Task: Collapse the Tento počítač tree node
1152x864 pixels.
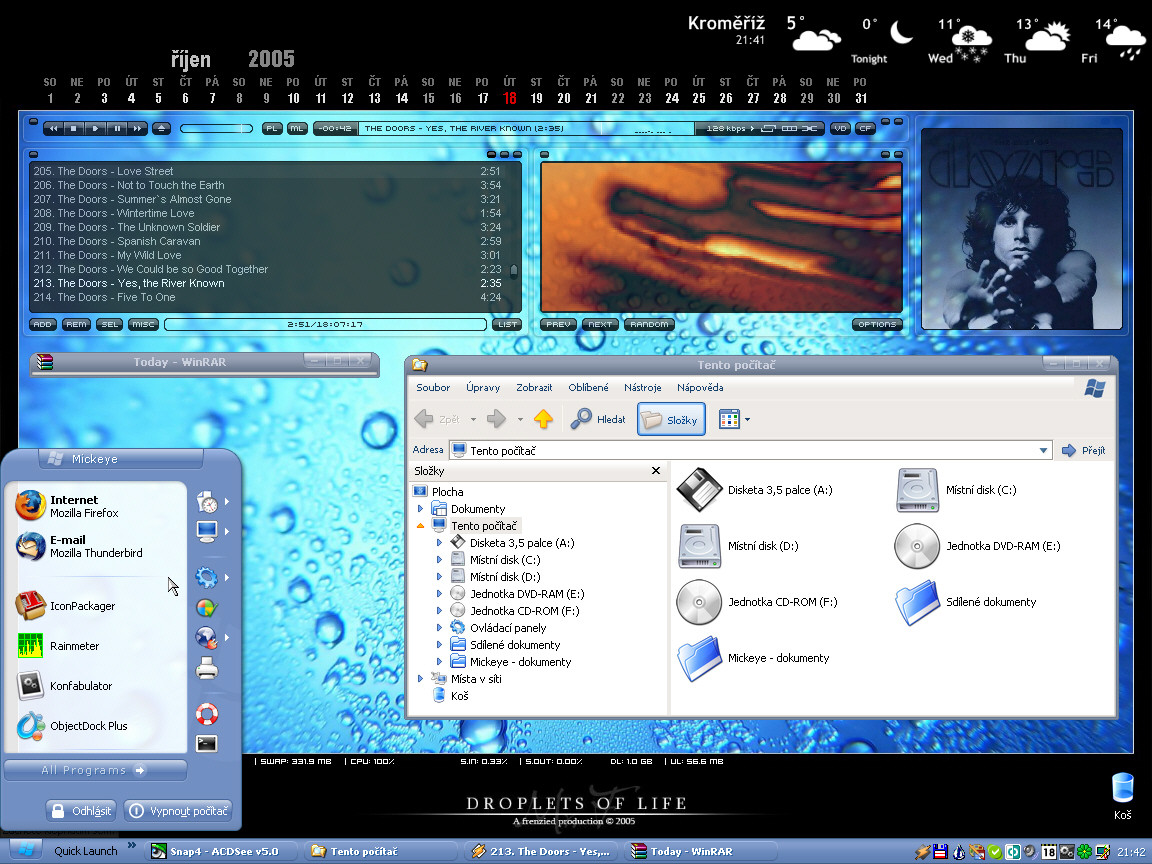Action: coord(420,525)
